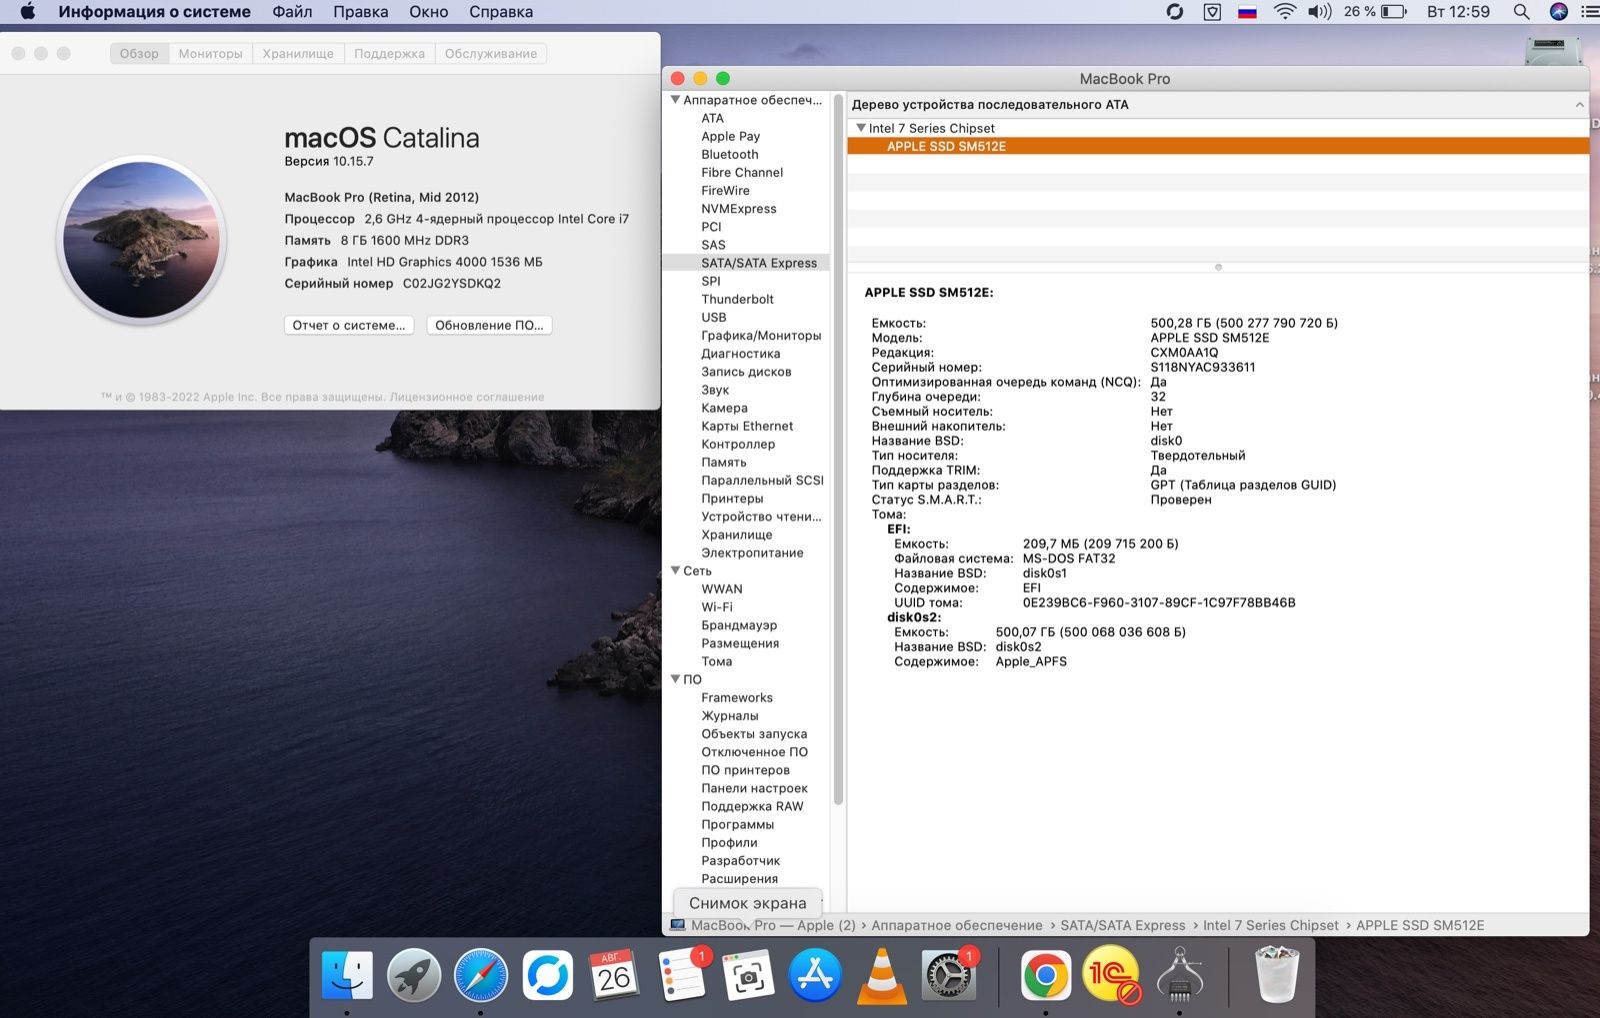This screenshot has width=1600, height=1018.
Task: Select USB in the sidebar
Action: [714, 317]
